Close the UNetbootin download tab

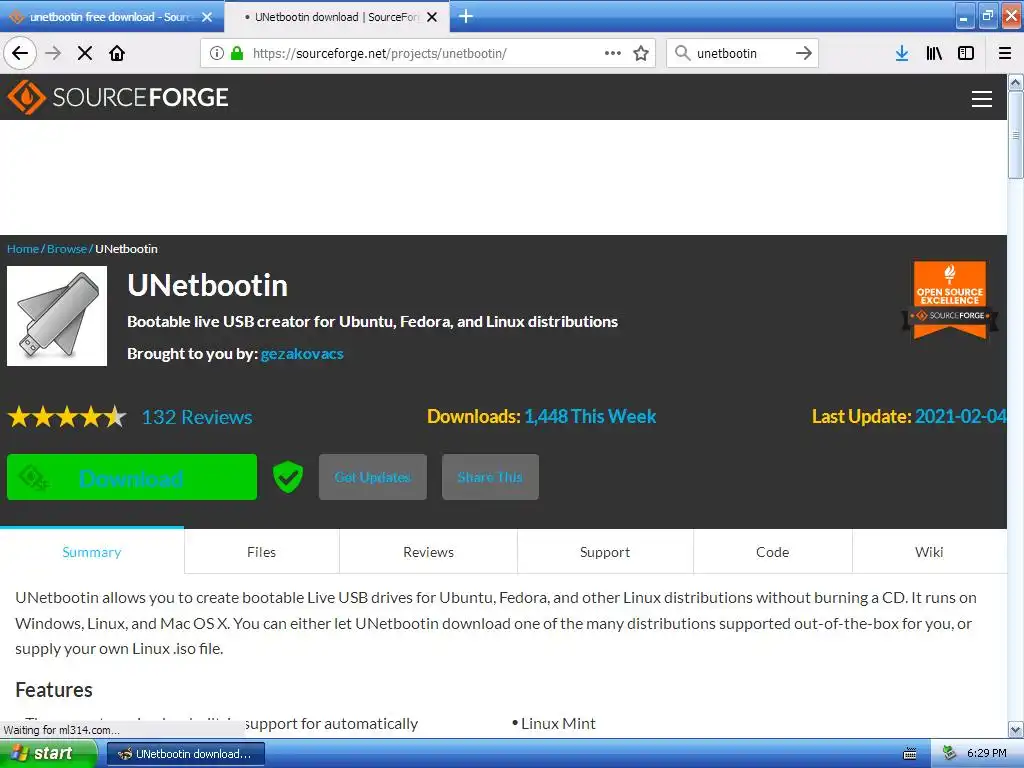point(432,17)
